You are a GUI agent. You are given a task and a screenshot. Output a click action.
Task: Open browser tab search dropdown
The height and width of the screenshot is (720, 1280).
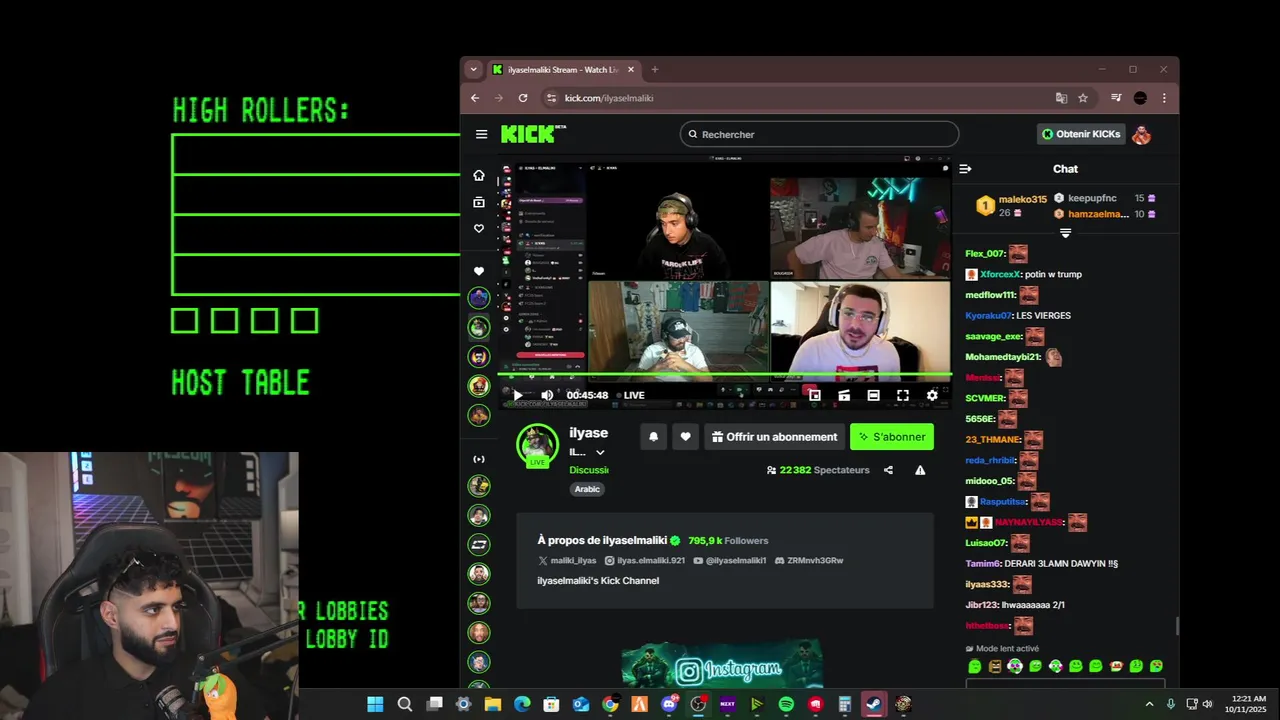pos(474,70)
